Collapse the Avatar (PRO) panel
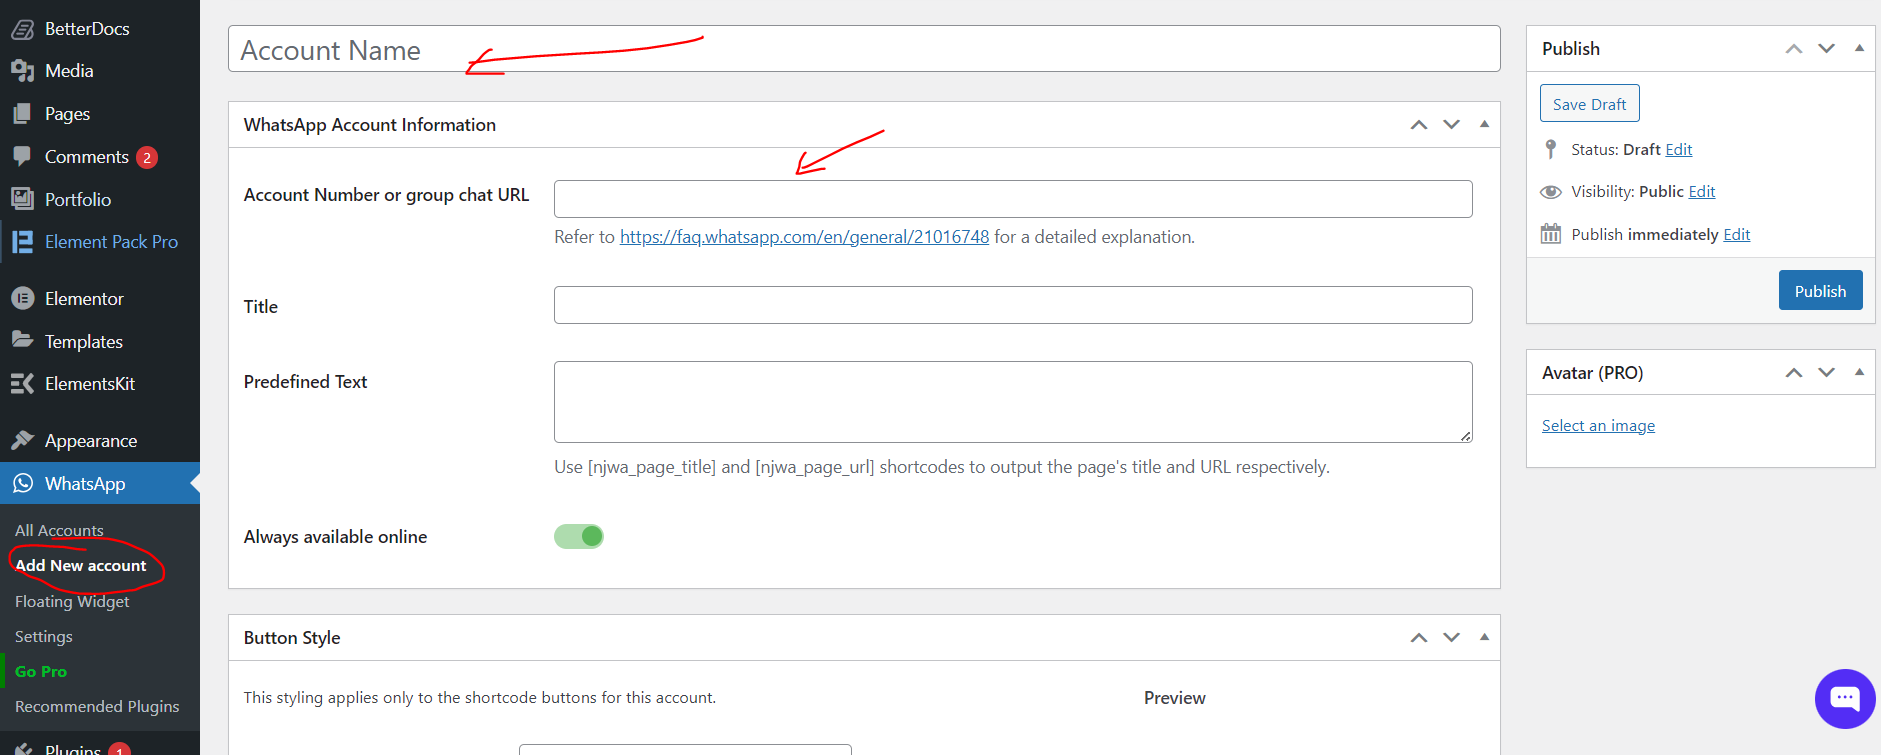 tap(1859, 372)
